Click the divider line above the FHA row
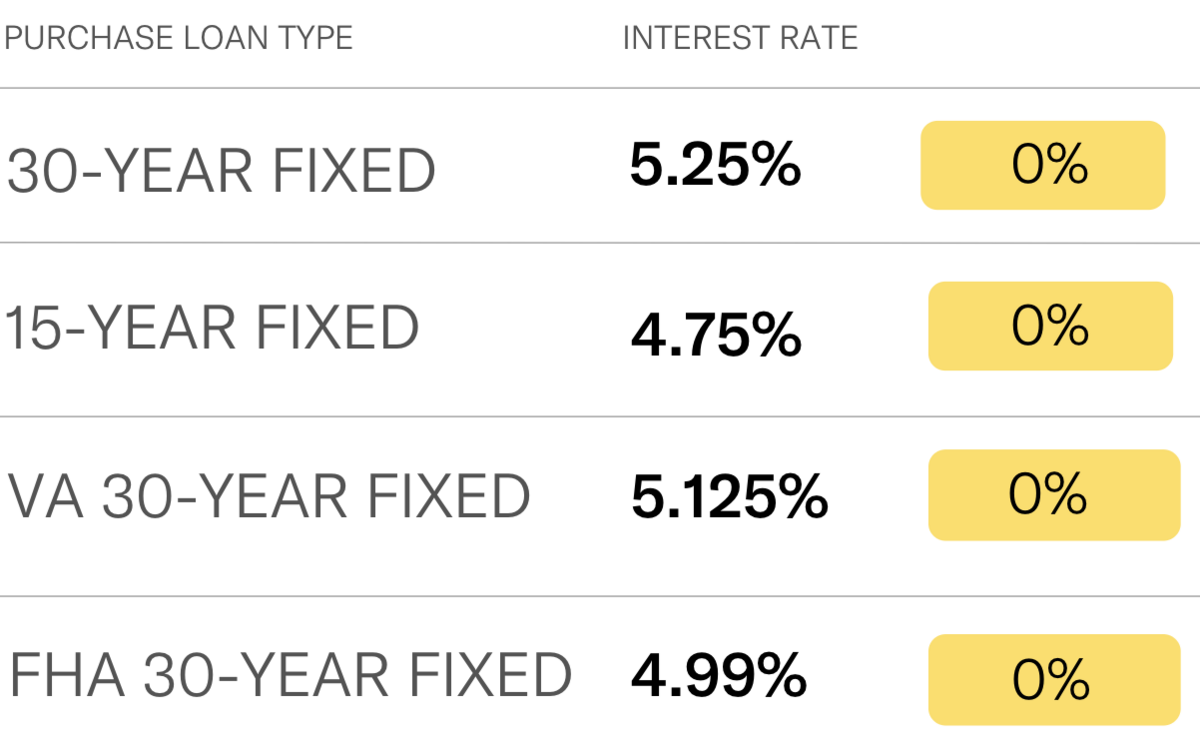 [x=600, y=597]
